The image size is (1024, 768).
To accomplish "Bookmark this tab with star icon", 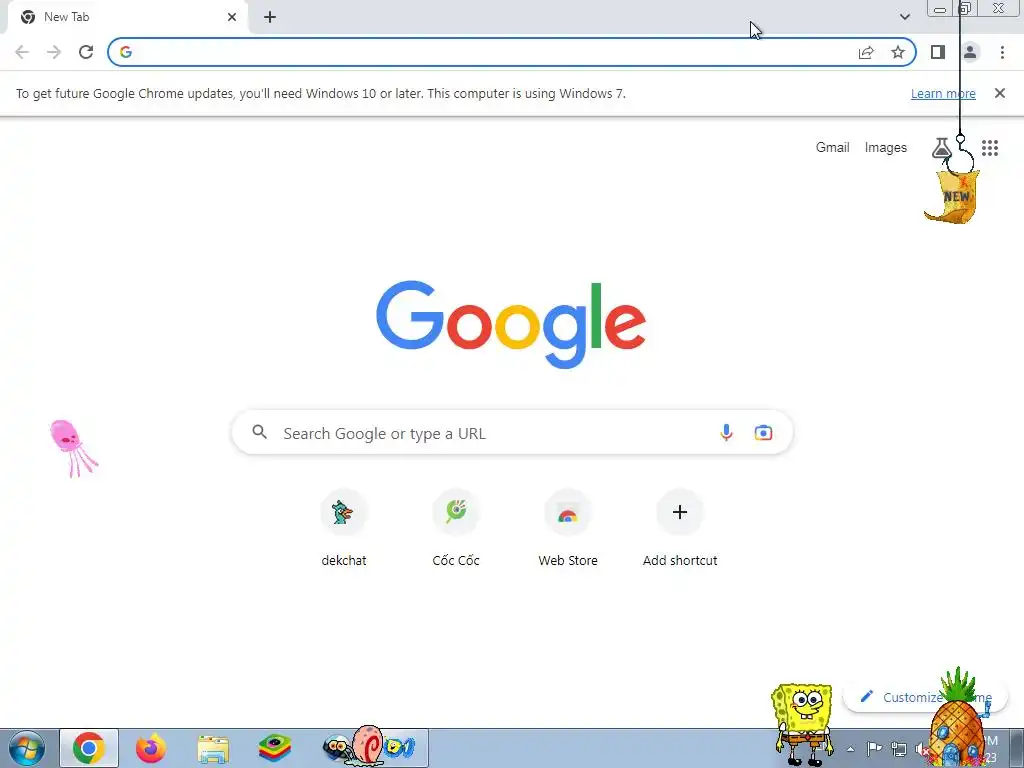I will (898, 52).
